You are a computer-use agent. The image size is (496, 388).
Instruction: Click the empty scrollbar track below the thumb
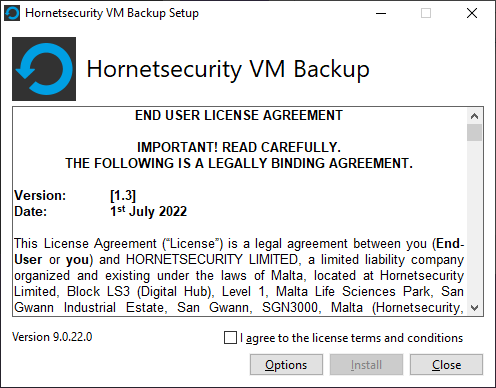[474, 220]
